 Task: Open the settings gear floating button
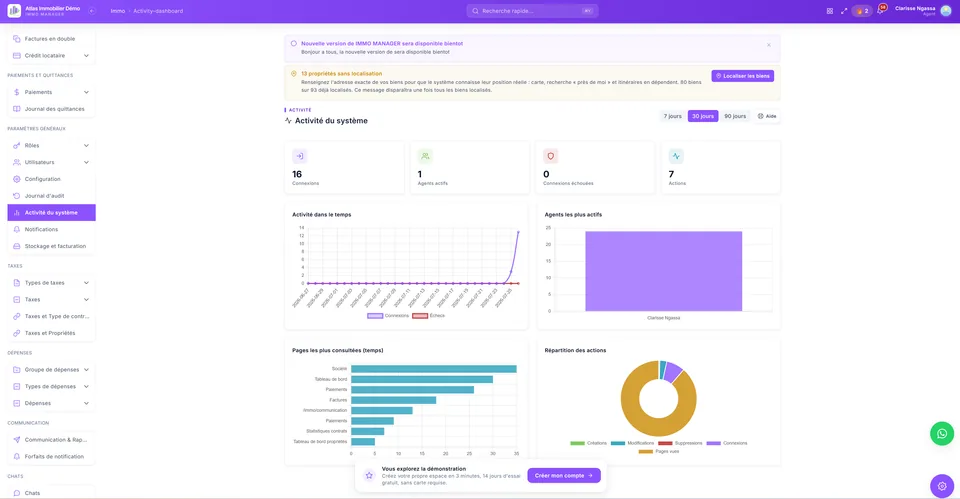(x=942, y=486)
